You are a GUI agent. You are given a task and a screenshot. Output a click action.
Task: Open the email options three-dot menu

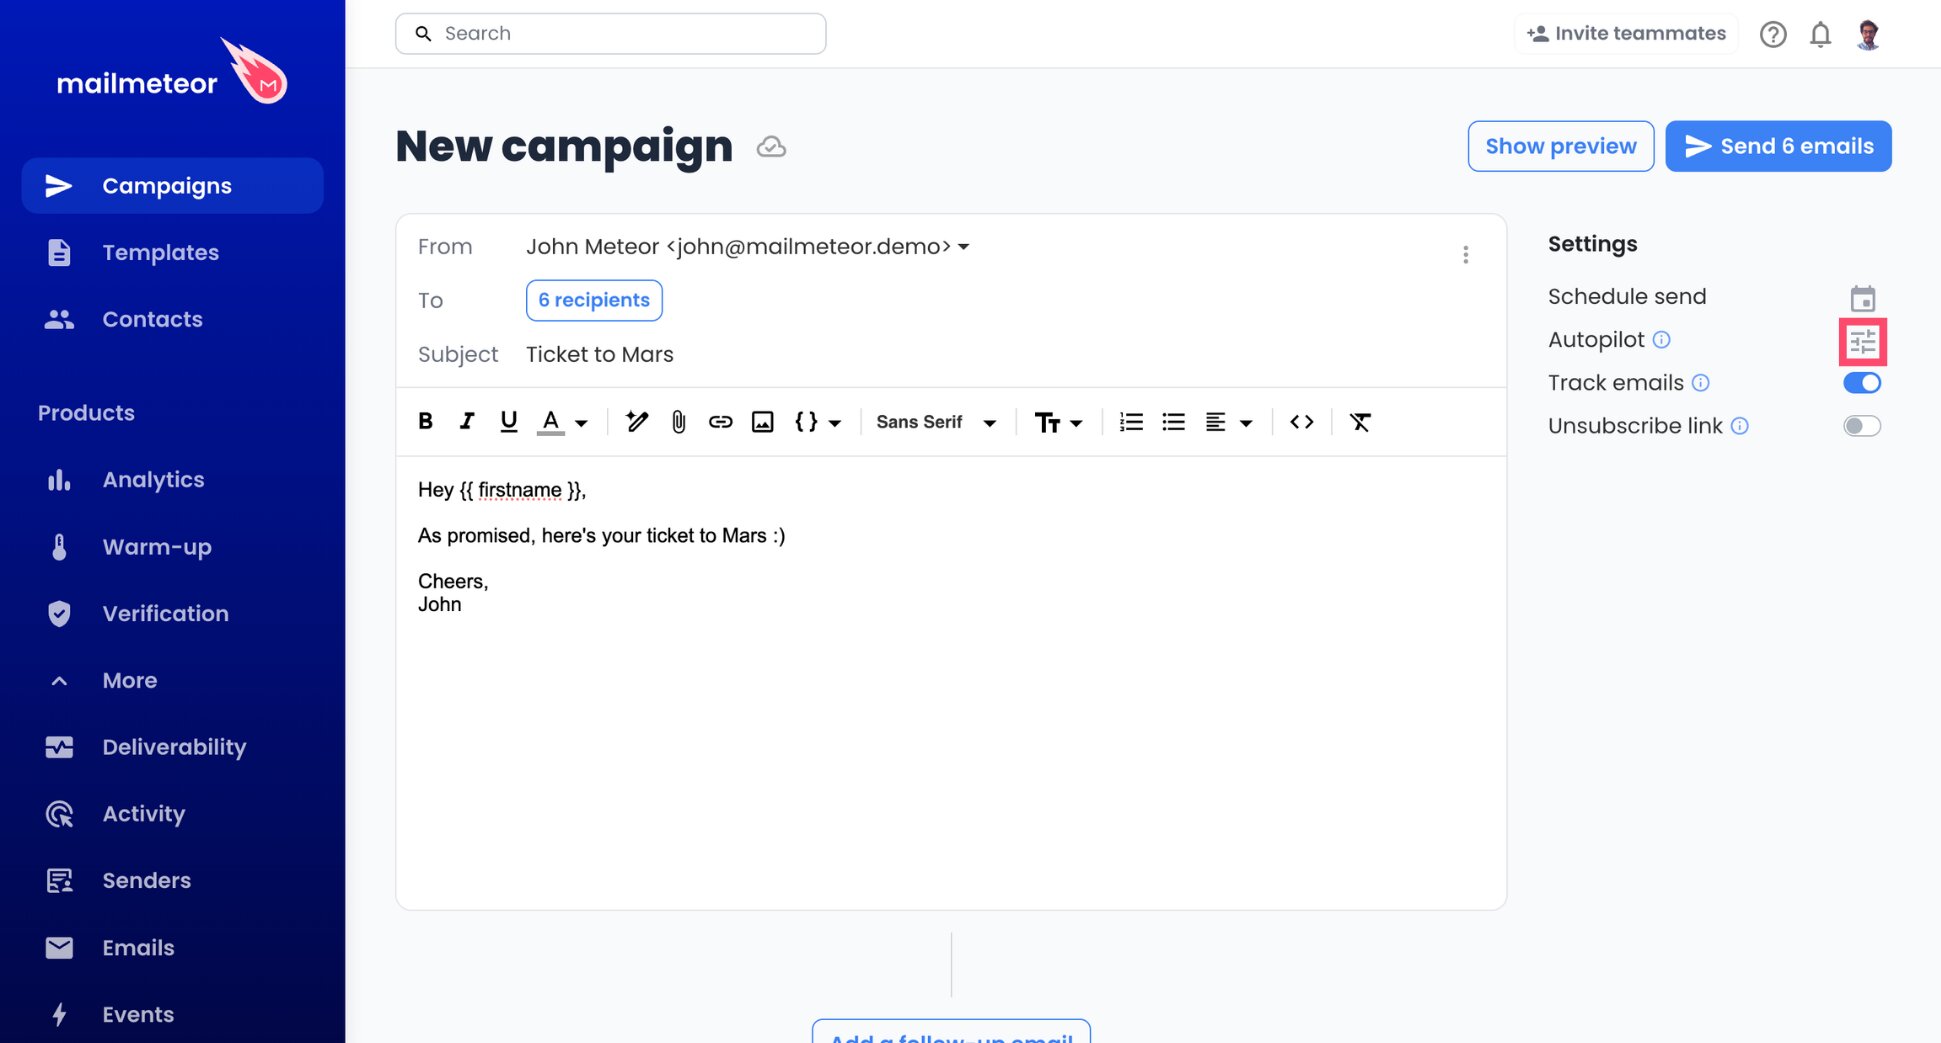[x=1466, y=255]
